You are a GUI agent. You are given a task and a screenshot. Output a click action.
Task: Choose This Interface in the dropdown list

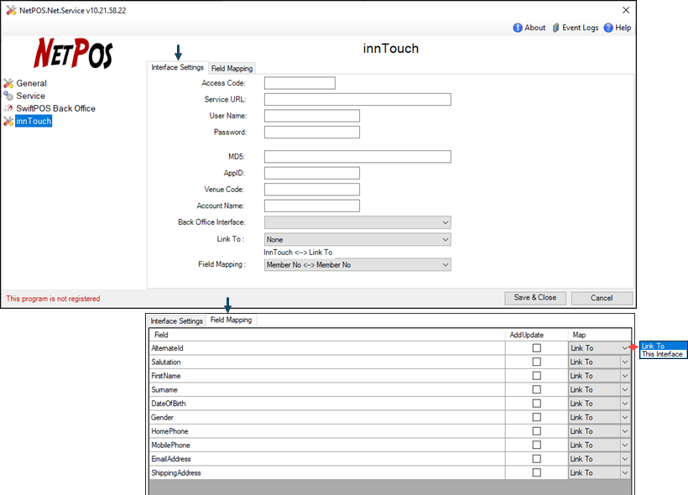coord(663,354)
